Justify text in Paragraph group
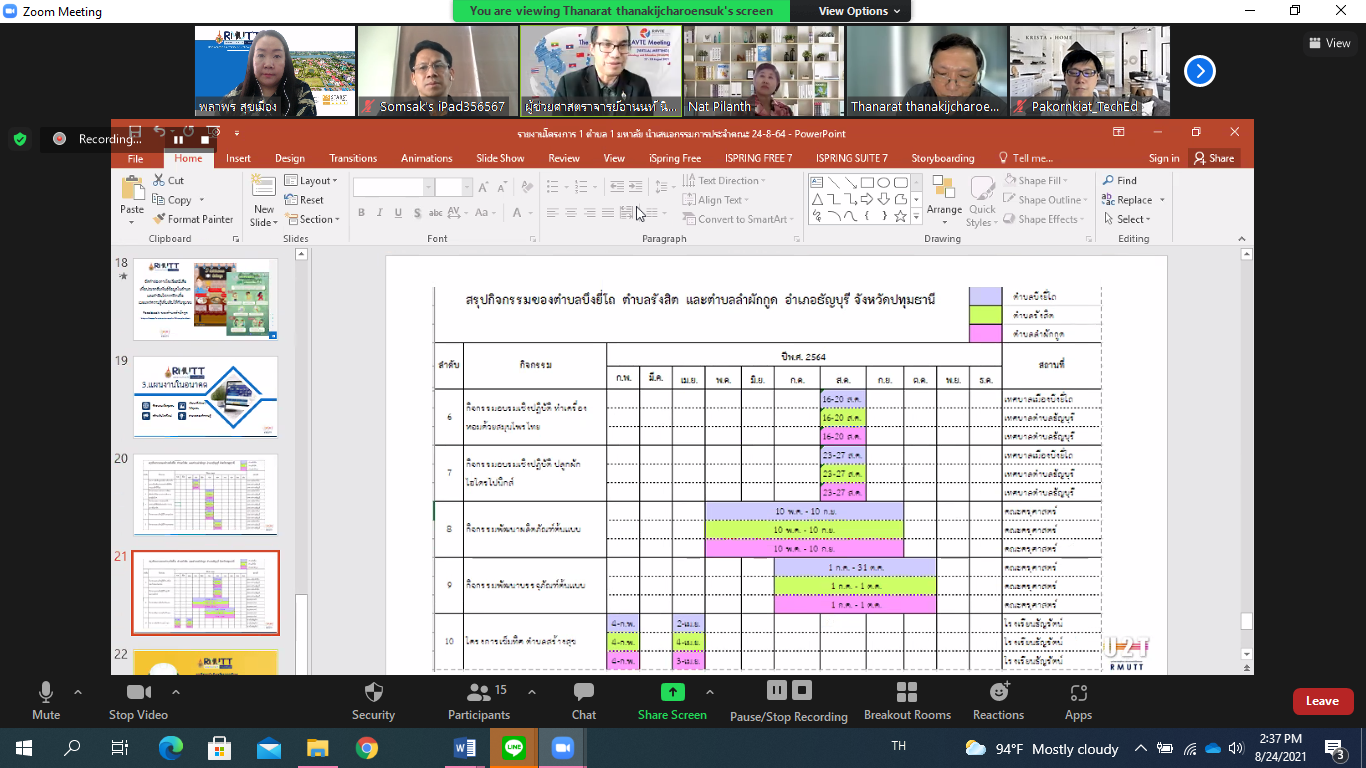Image resolution: width=1366 pixels, height=768 pixels. [x=607, y=212]
